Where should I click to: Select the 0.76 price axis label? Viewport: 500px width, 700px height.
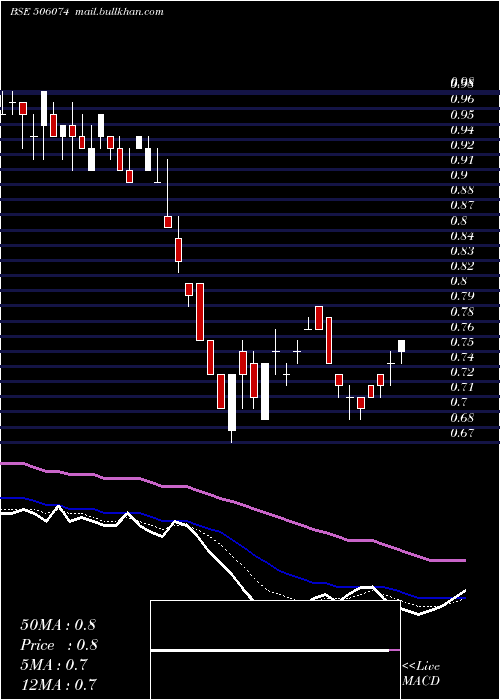[462, 327]
